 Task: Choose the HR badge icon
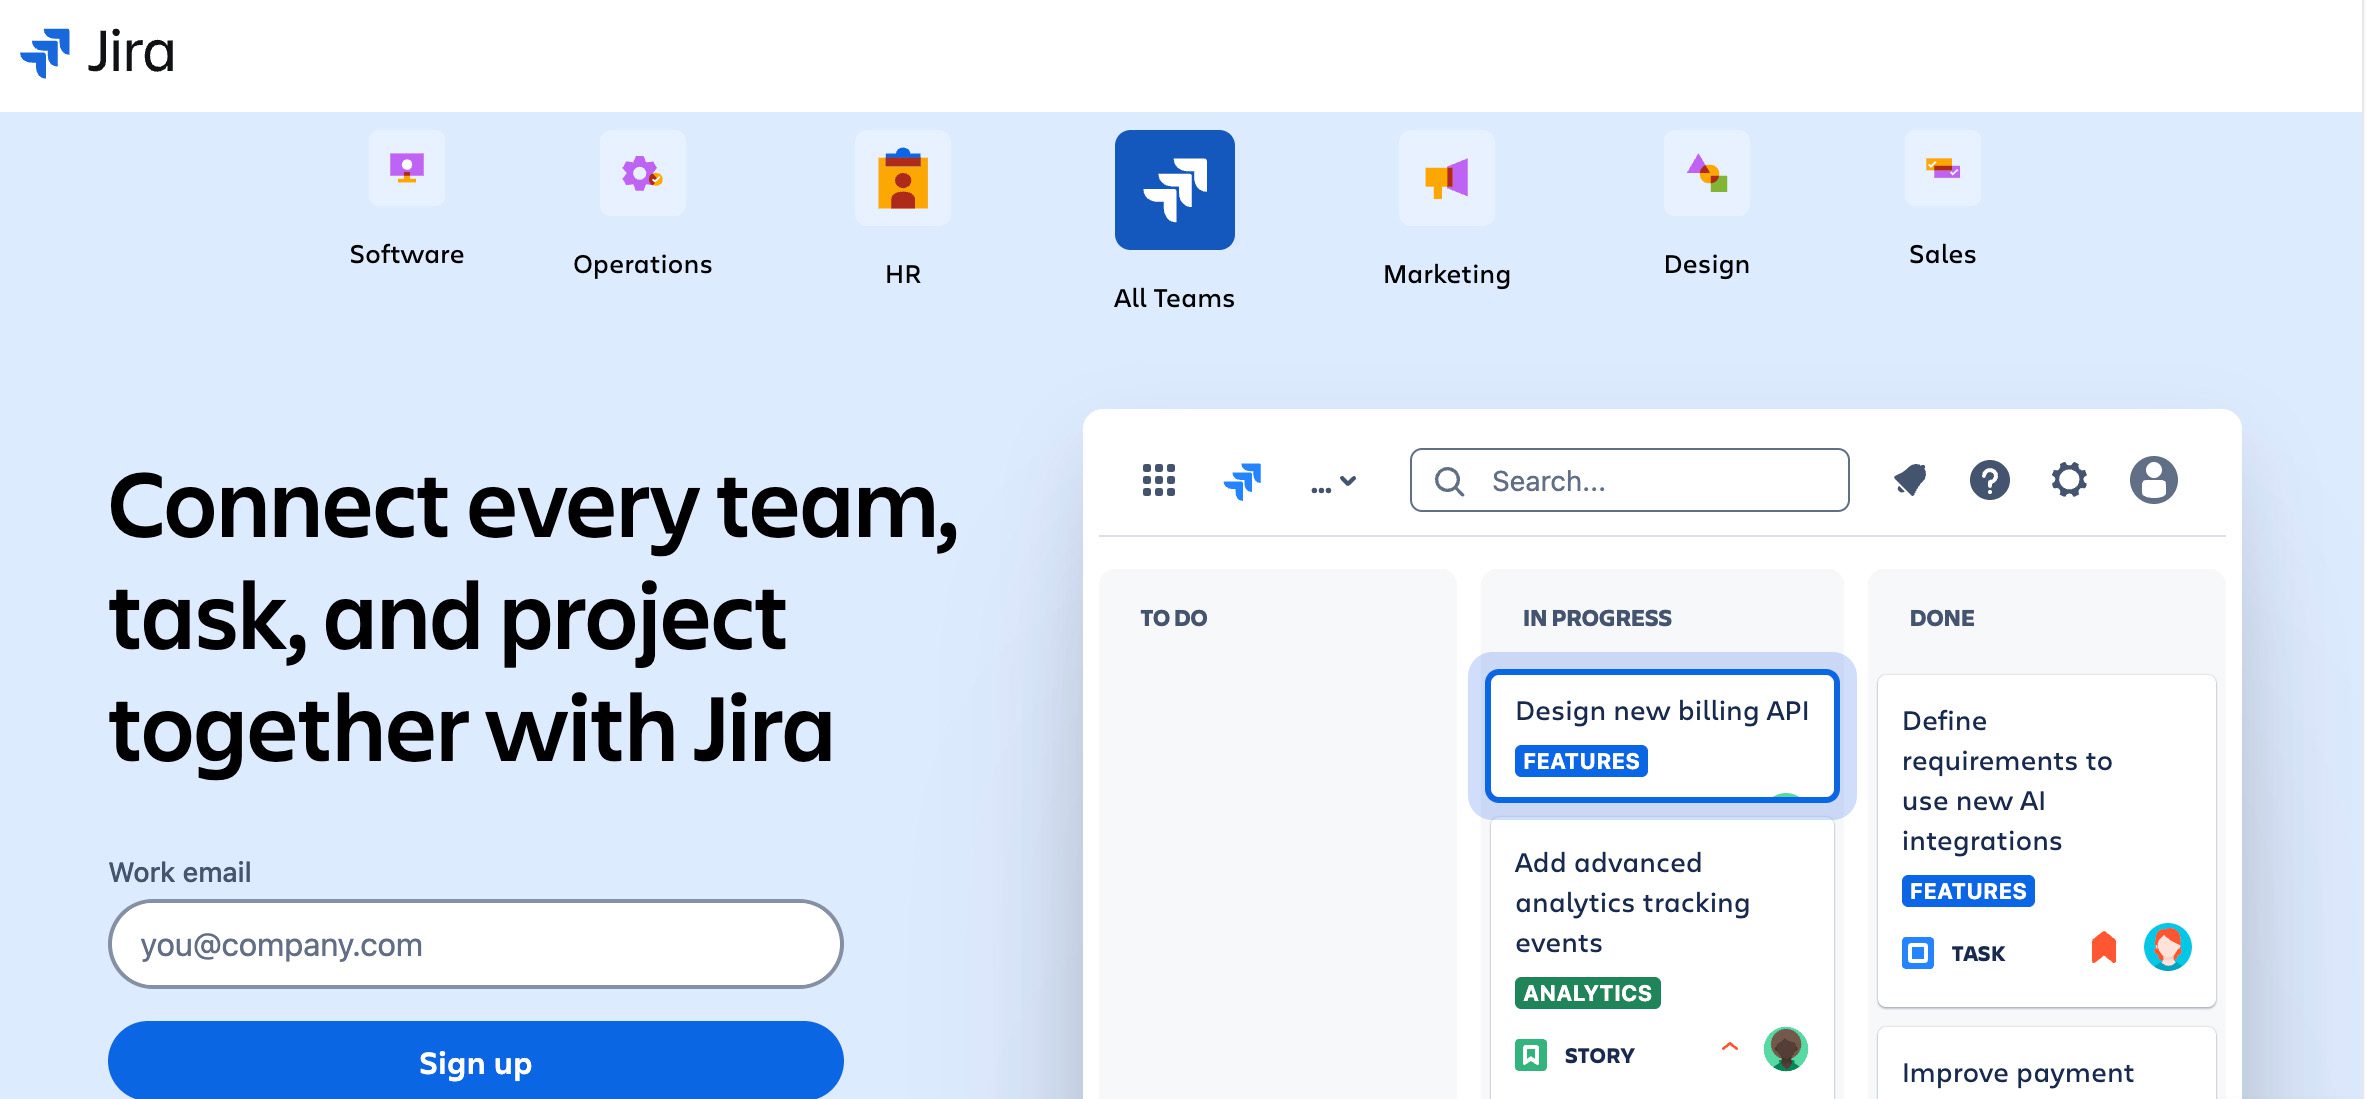903,178
